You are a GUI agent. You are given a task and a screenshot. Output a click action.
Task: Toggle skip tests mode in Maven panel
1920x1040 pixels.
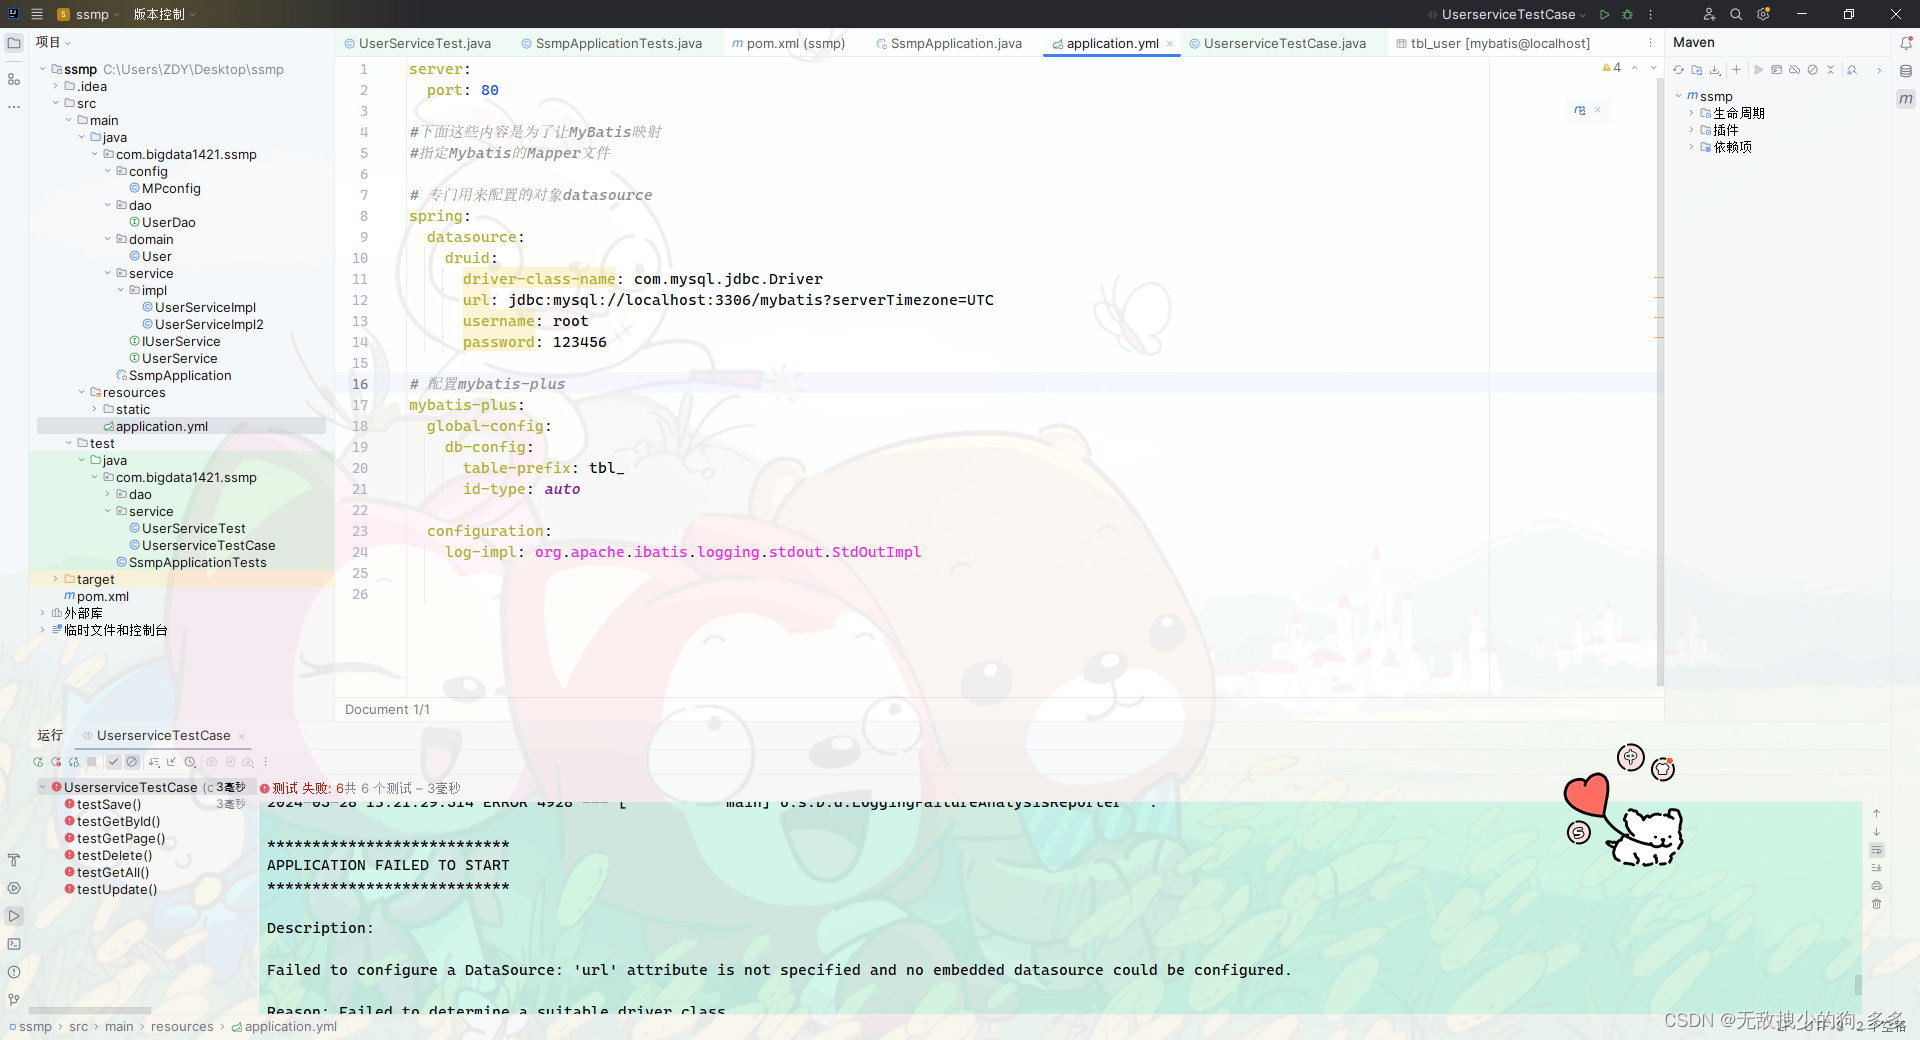[x=1812, y=70]
